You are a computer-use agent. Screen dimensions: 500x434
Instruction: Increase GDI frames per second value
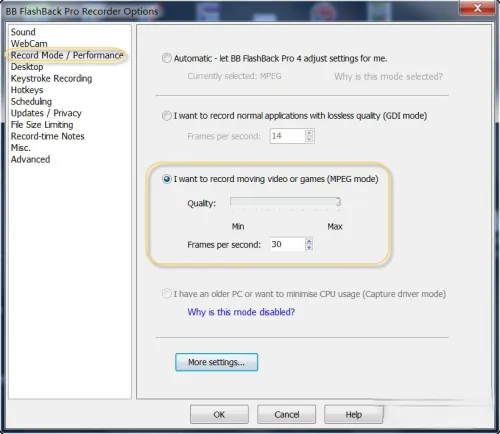[309, 133]
